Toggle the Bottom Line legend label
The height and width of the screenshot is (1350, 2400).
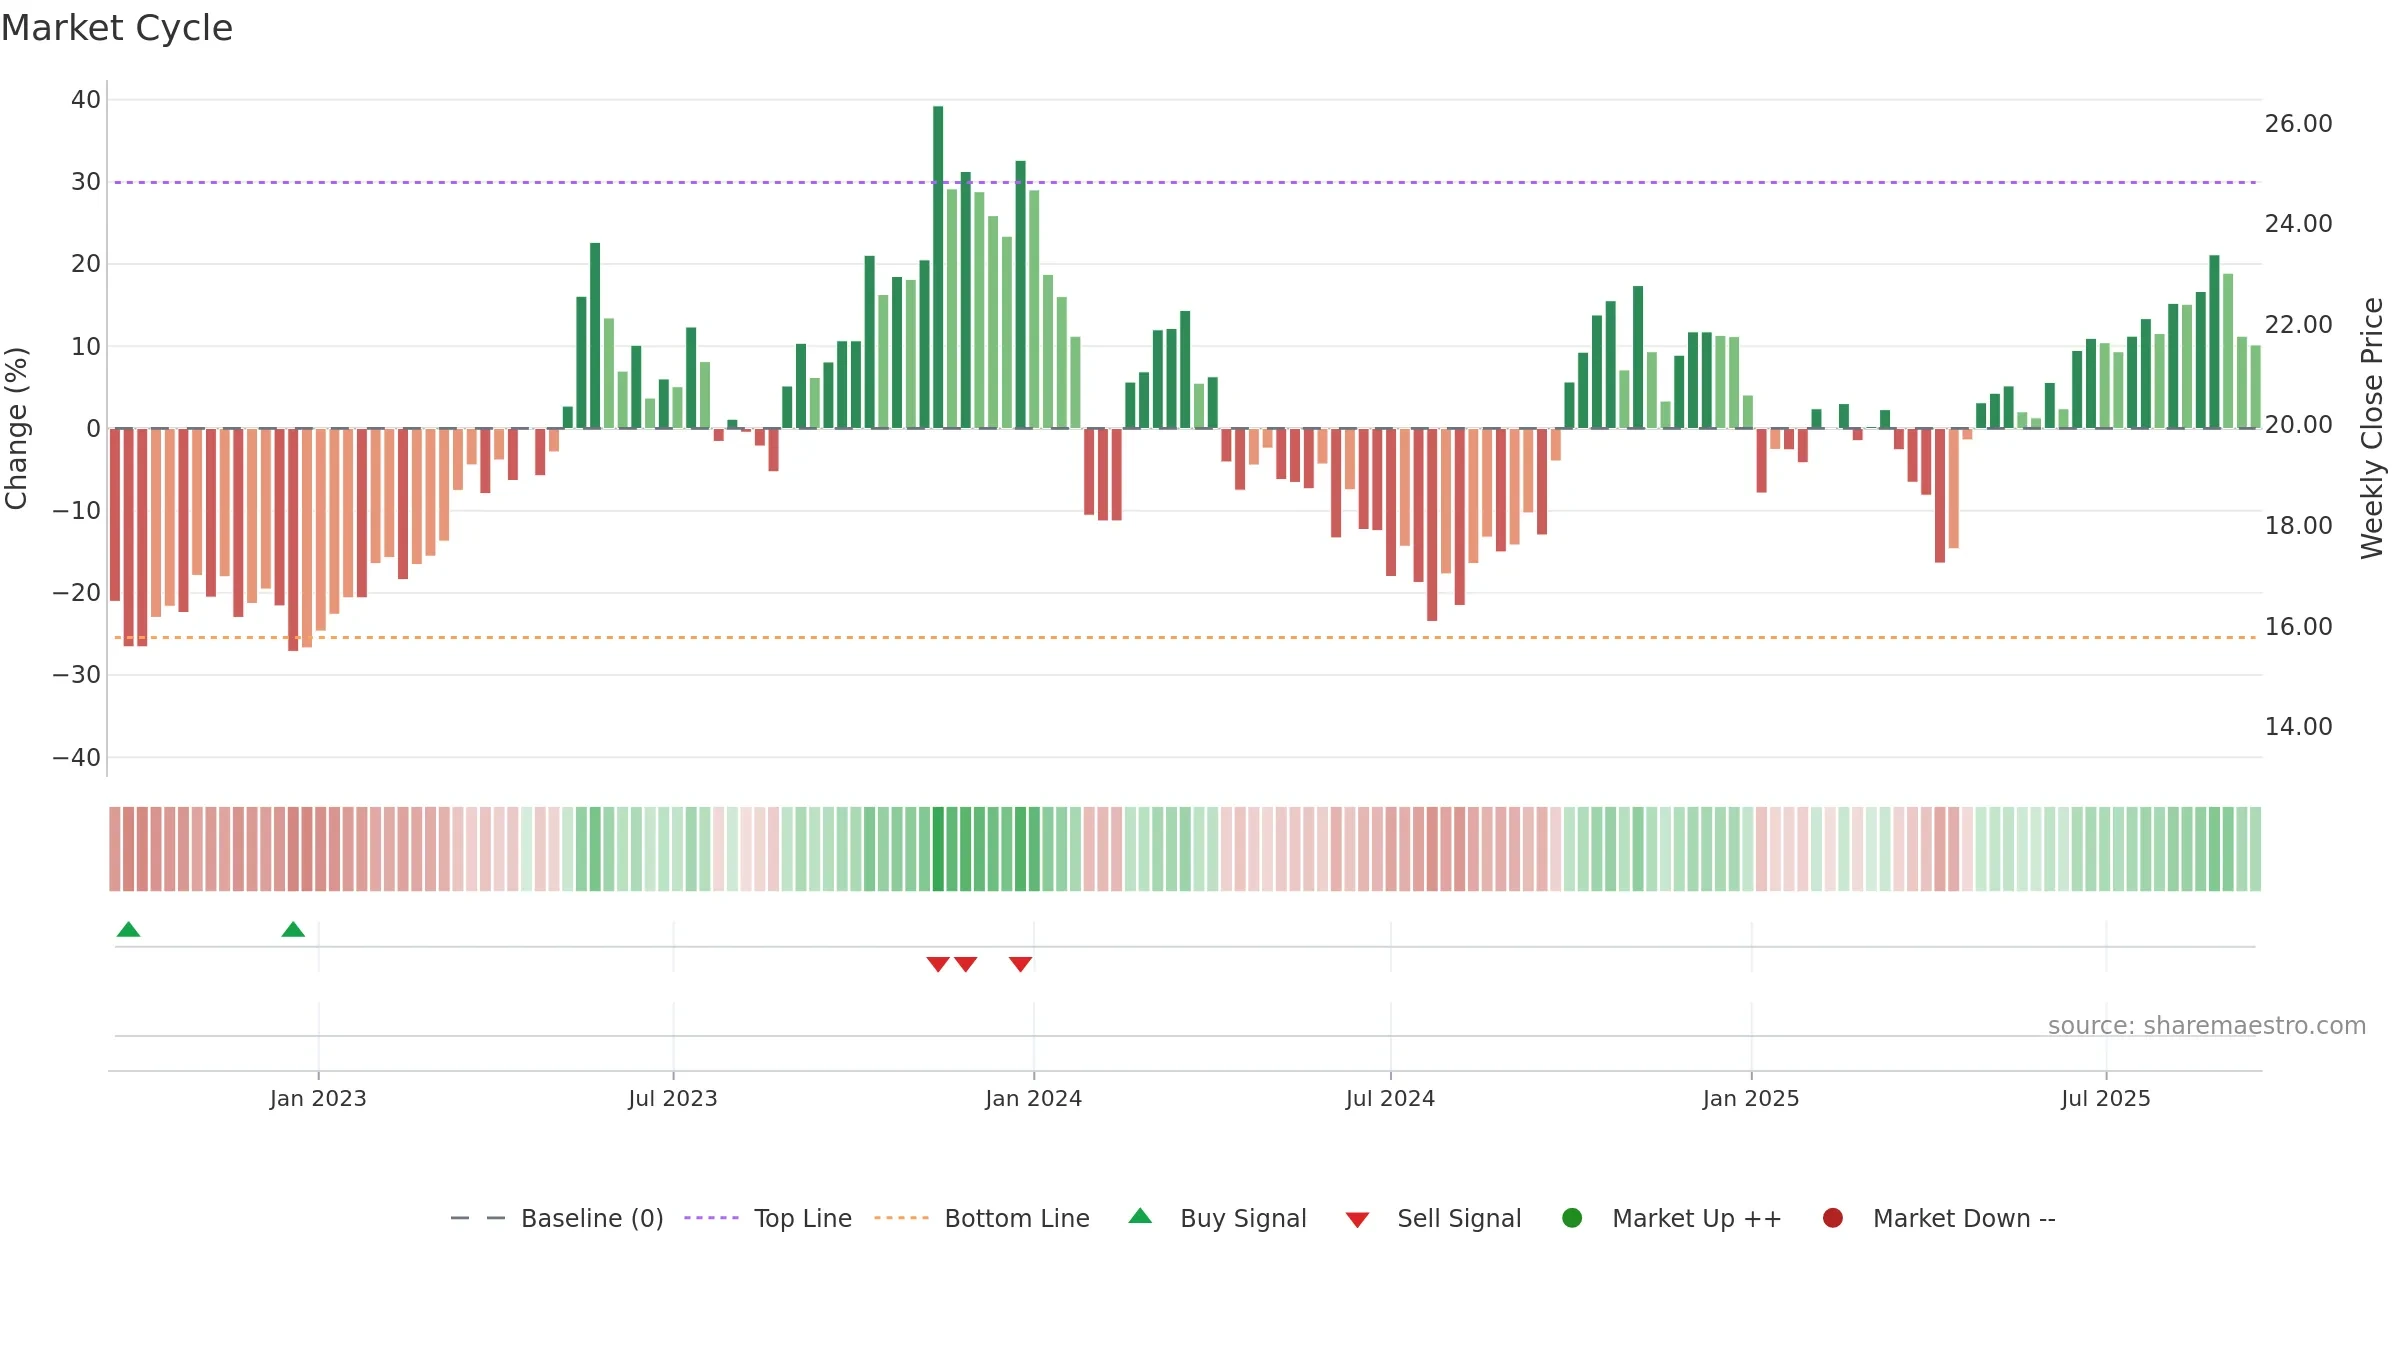(x=1017, y=1218)
